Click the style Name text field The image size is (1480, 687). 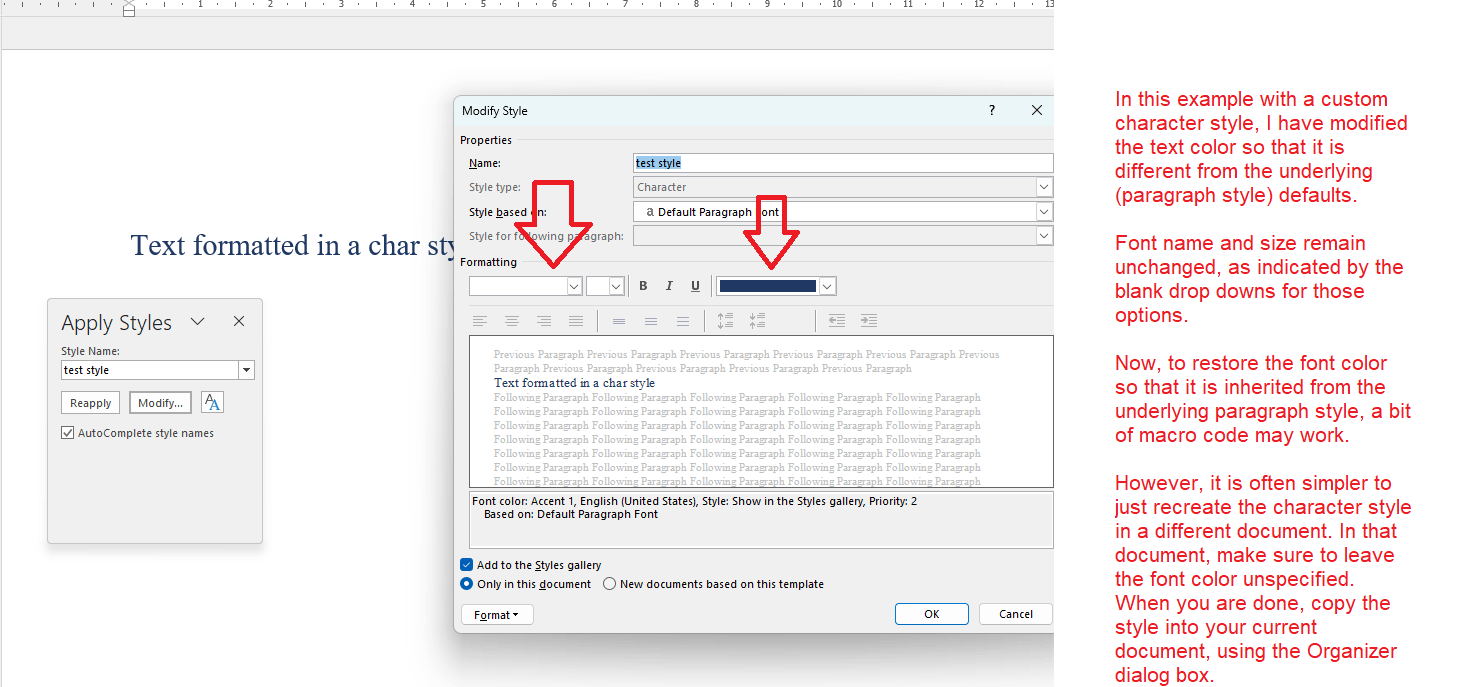point(843,163)
